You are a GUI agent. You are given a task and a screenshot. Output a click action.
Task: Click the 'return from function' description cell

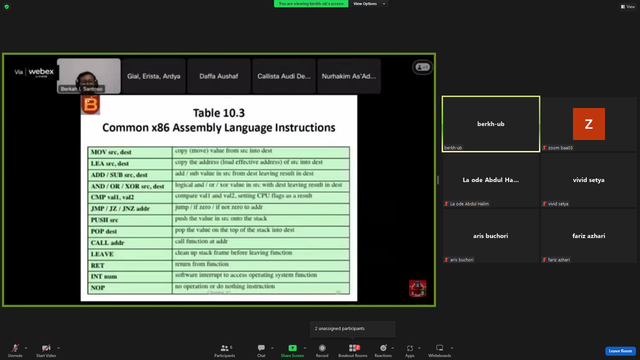pos(261,264)
